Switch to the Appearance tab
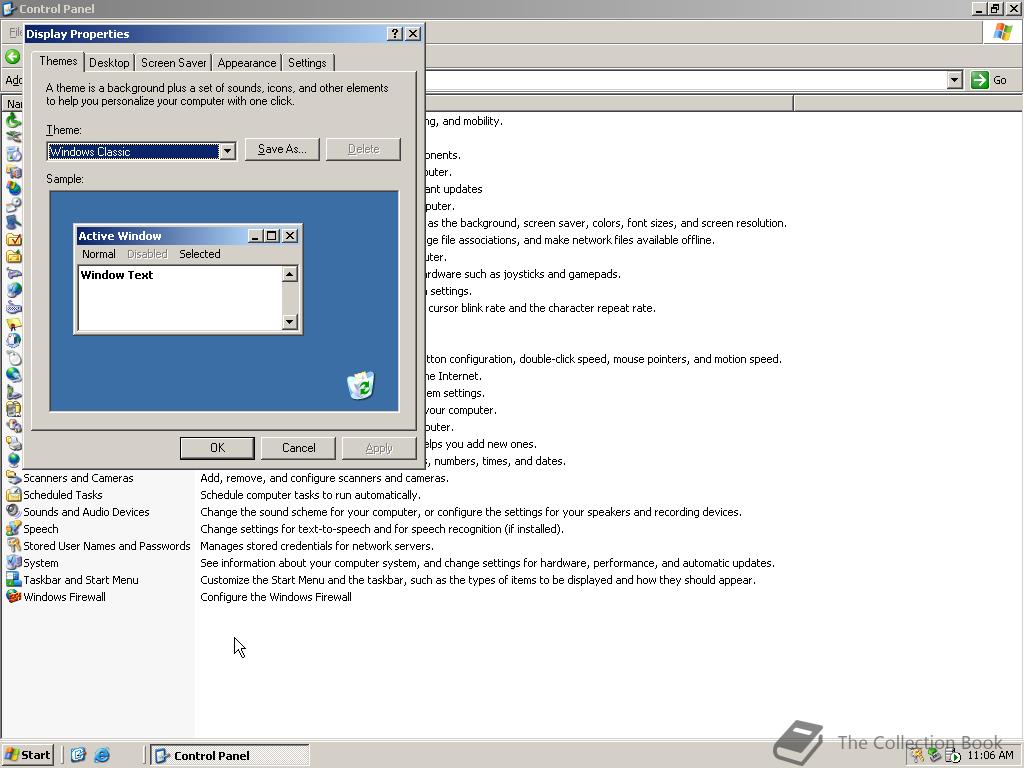Image resolution: width=1024 pixels, height=768 pixels. [x=247, y=63]
